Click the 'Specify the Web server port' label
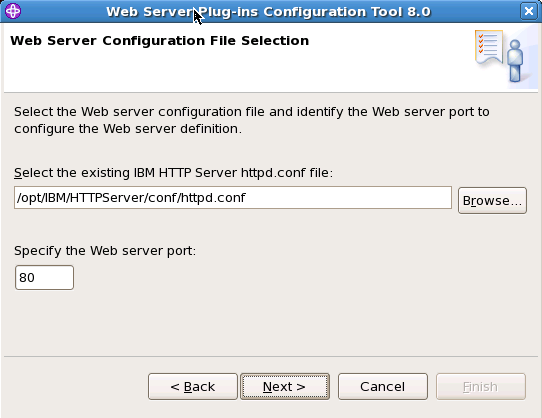Image resolution: width=542 pixels, height=418 pixels. coord(105,251)
